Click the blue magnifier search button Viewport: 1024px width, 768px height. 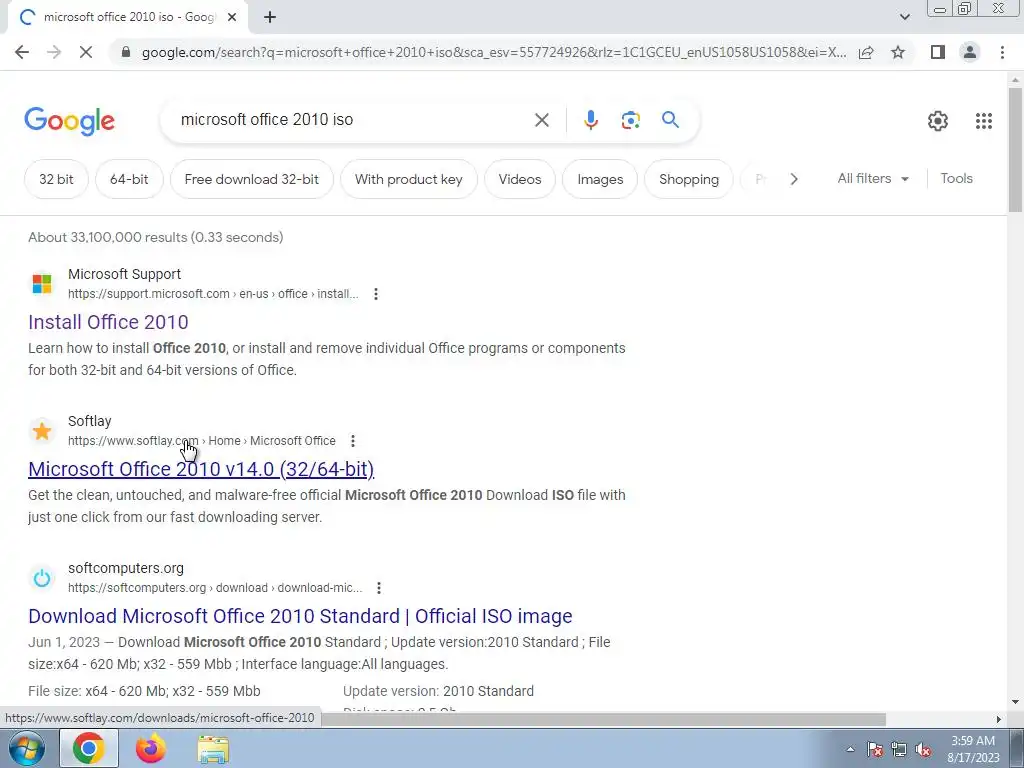click(670, 120)
